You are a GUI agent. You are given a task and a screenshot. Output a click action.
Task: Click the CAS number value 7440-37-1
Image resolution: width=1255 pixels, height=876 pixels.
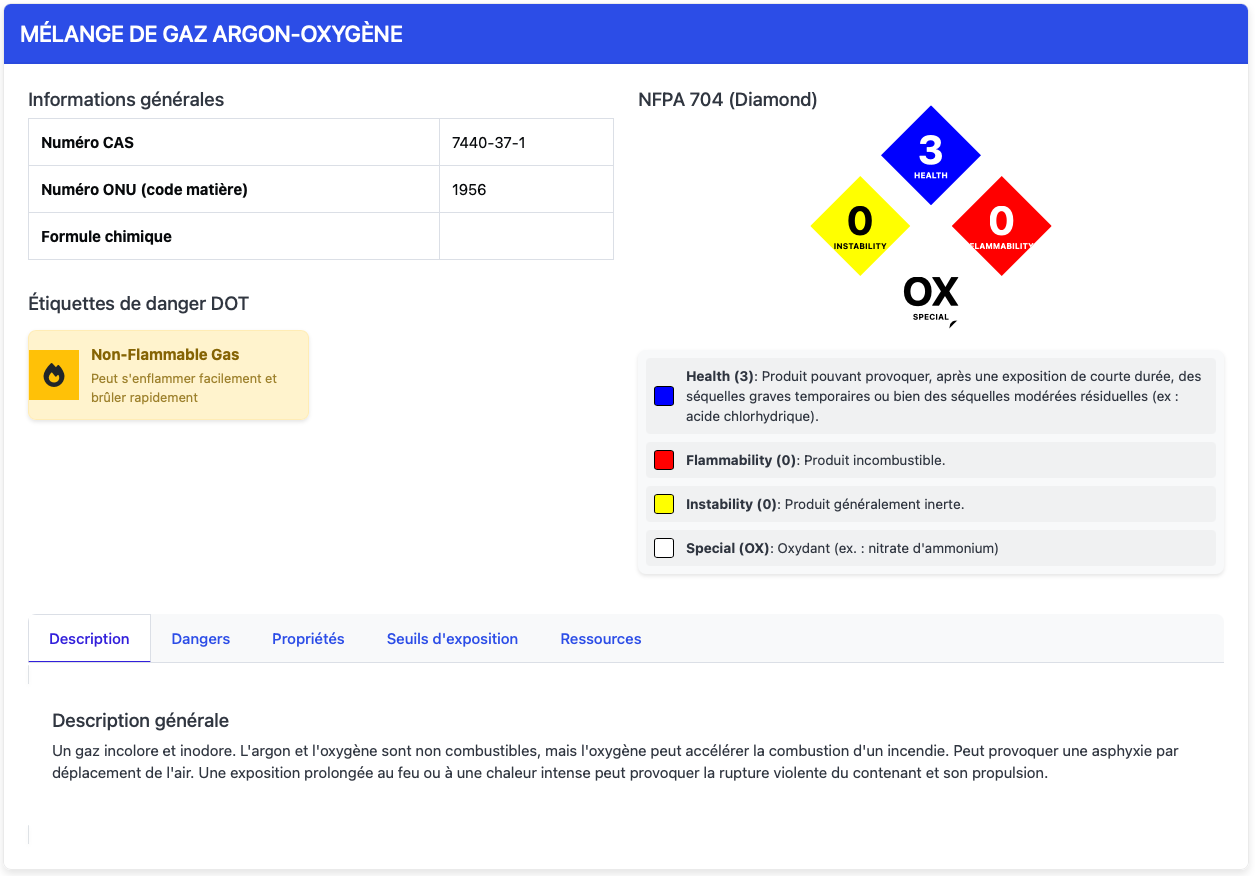pos(489,143)
